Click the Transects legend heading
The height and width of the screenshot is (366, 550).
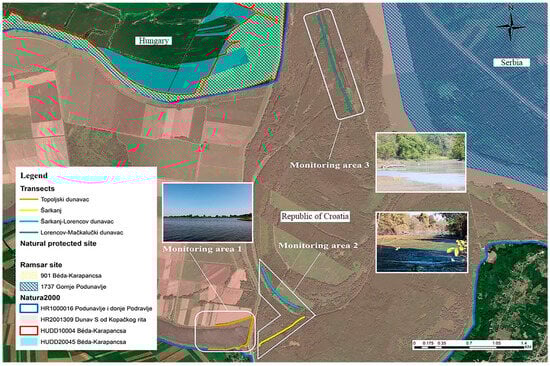coord(37,188)
